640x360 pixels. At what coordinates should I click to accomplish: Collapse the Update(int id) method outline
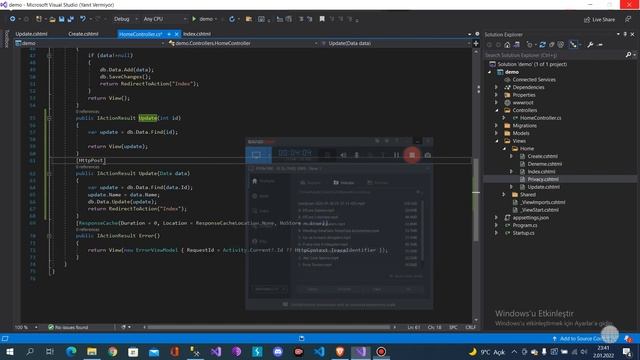click(x=49, y=118)
